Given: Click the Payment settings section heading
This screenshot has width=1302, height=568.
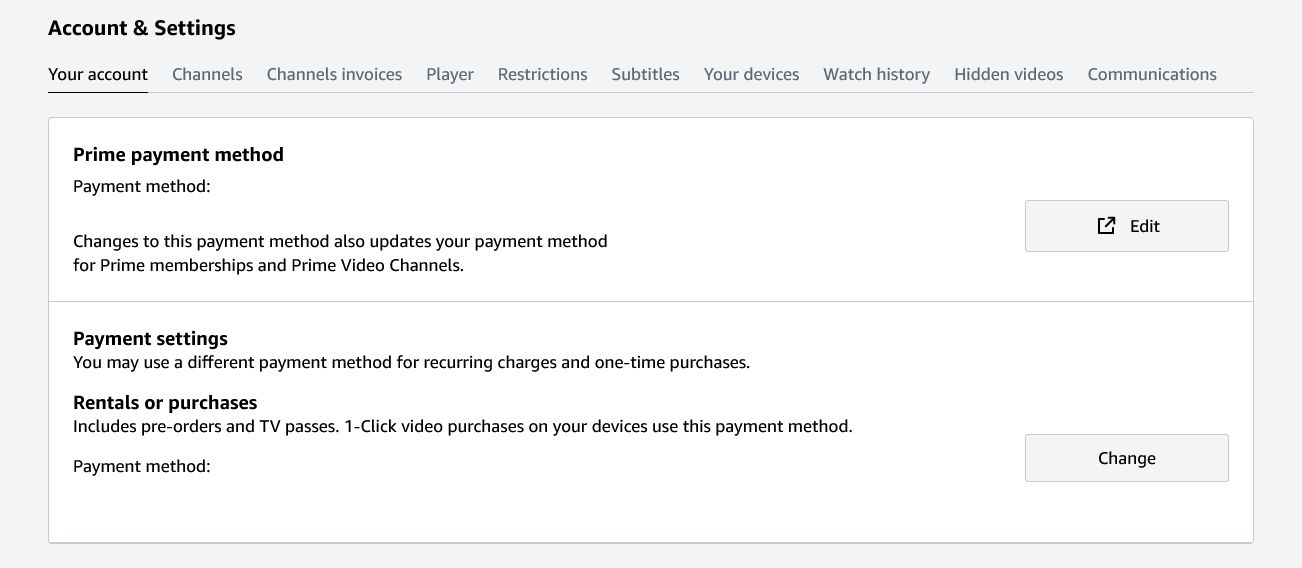Looking at the screenshot, I should tap(150, 338).
